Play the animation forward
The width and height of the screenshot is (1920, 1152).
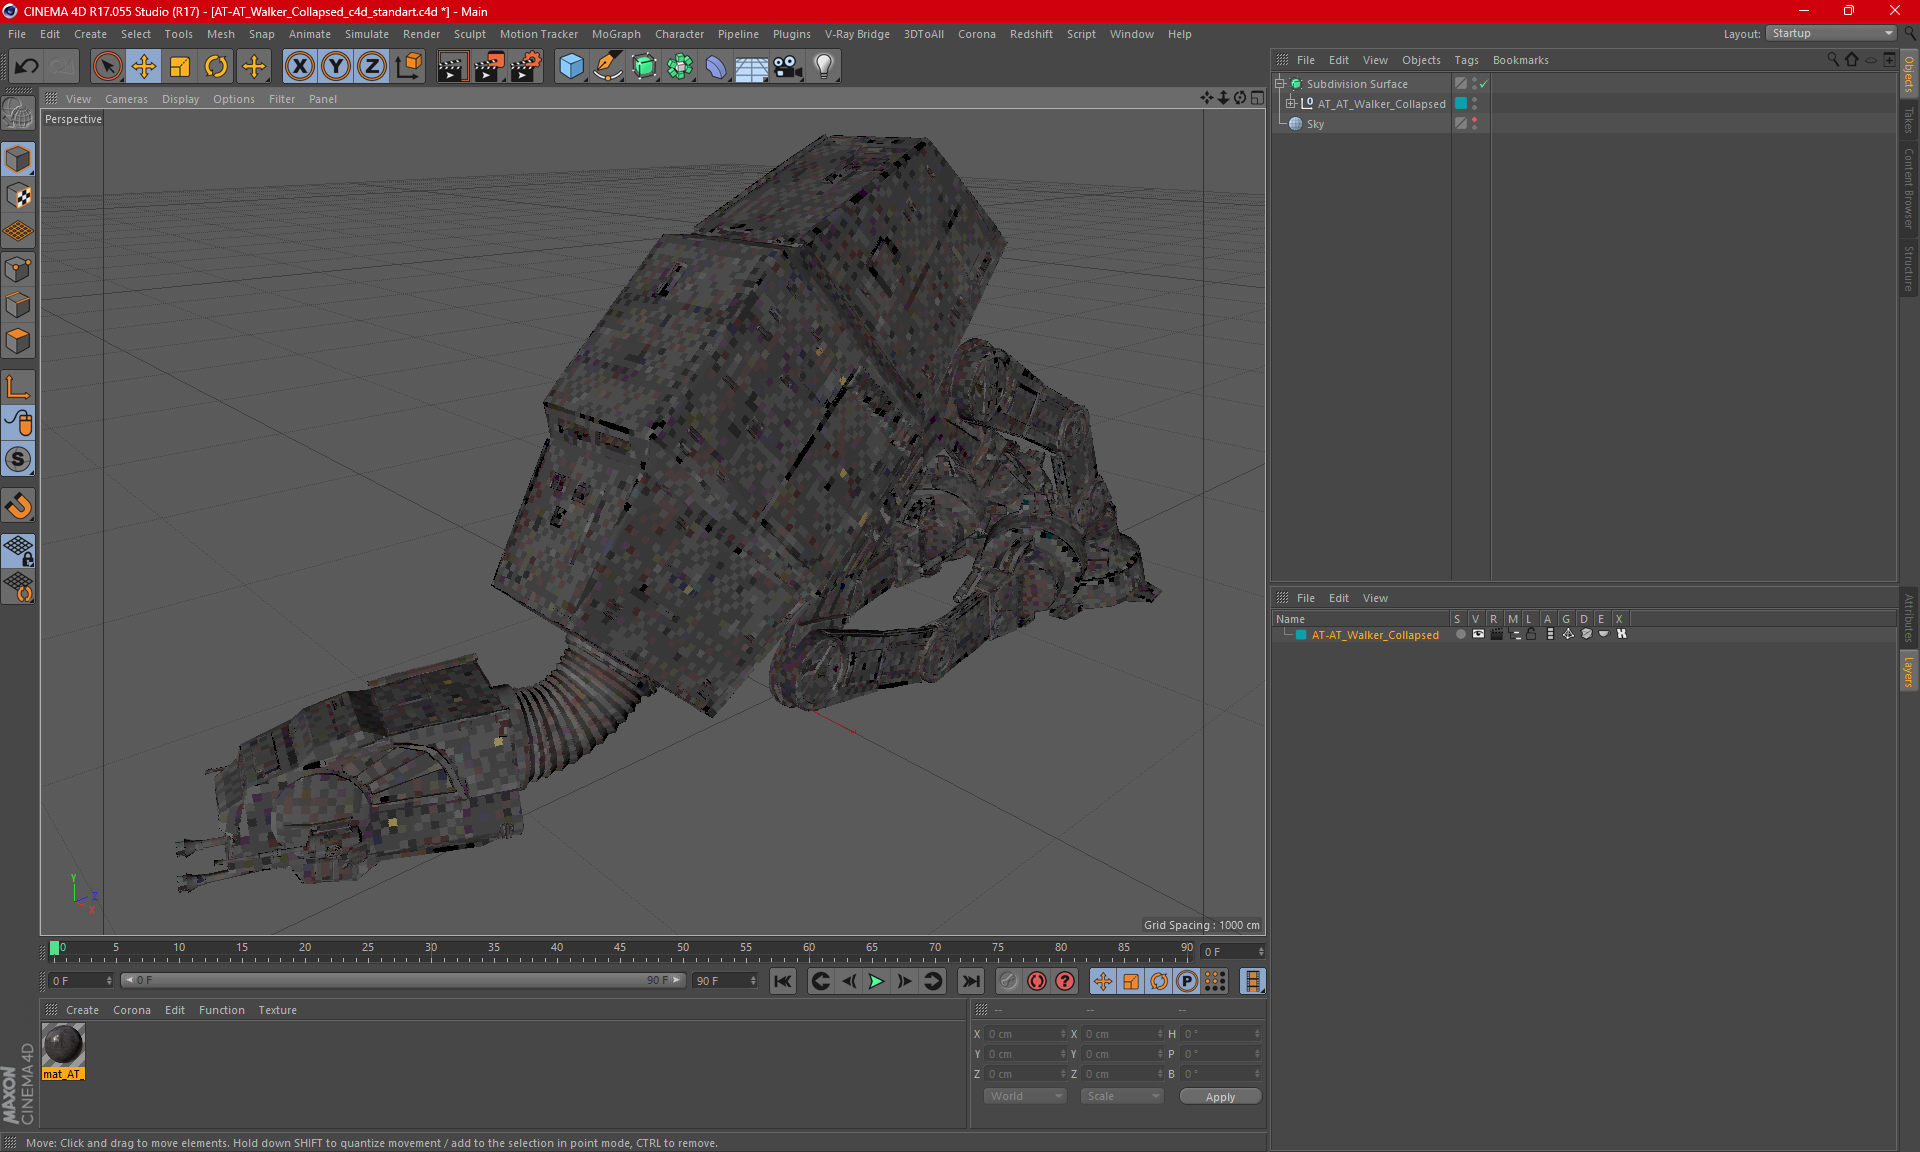pyautogui.click(x=876, y=981)
